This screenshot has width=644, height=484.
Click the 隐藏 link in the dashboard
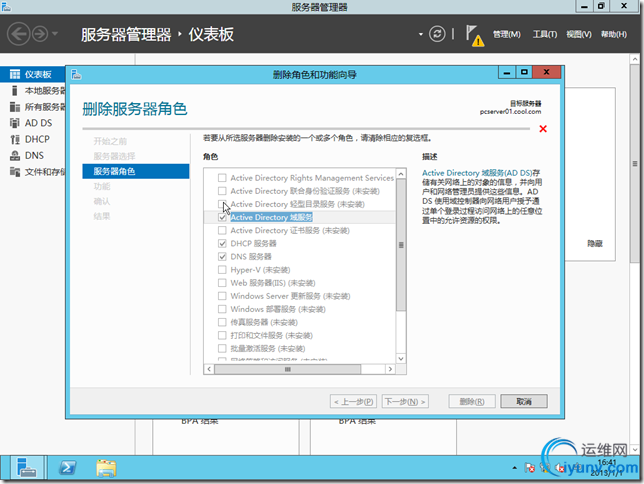coord(595,244)
